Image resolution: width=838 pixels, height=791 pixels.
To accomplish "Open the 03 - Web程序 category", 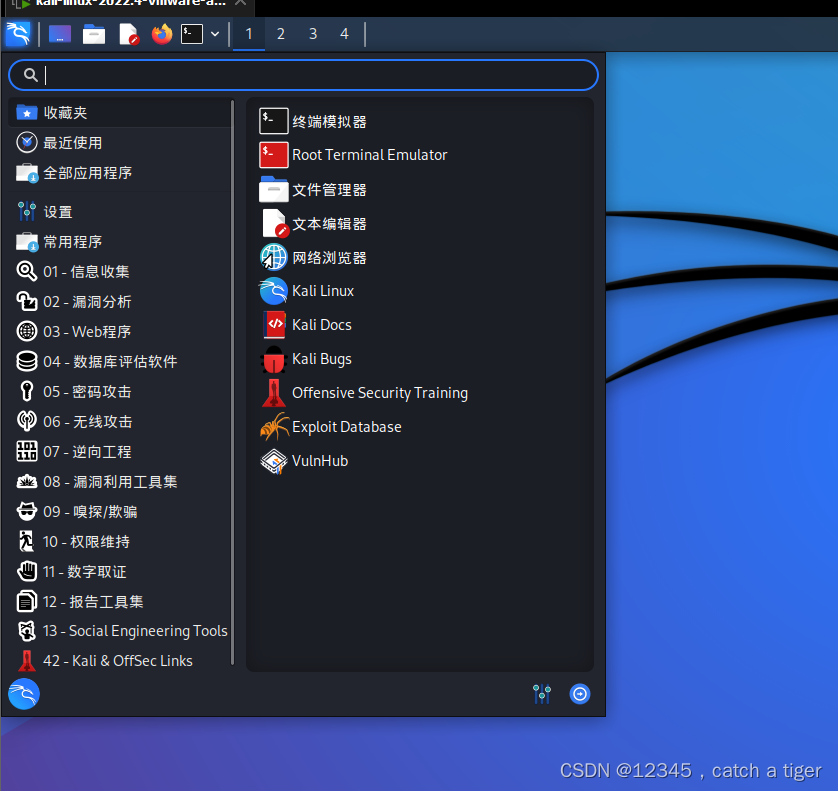I will (x=120, y=331).
